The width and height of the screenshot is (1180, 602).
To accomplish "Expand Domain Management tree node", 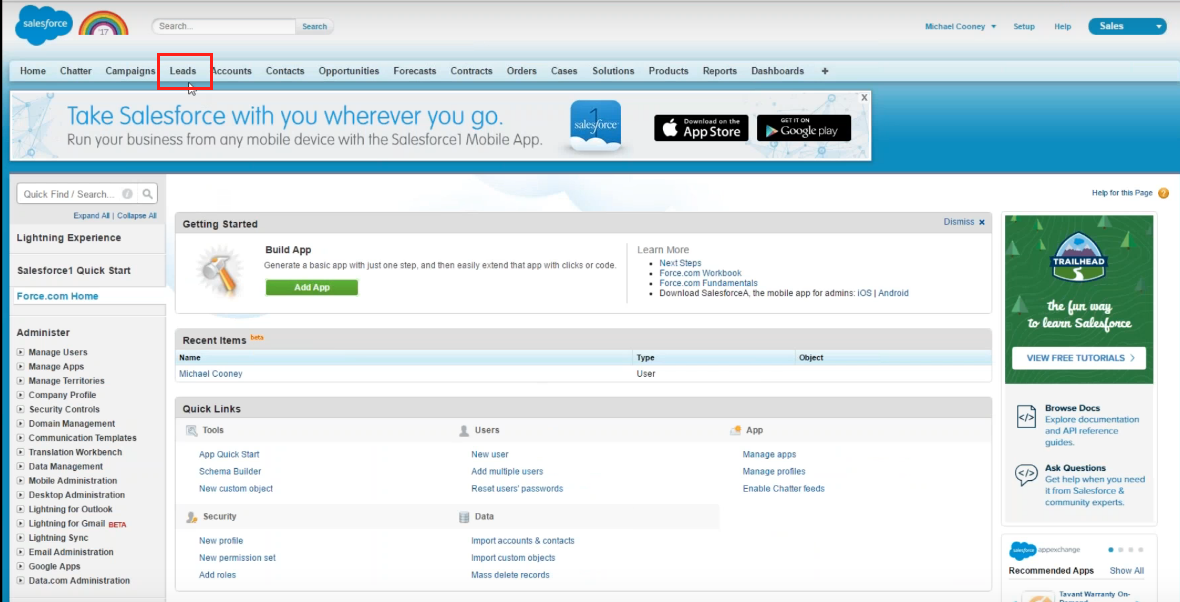I will pos(20,424).
